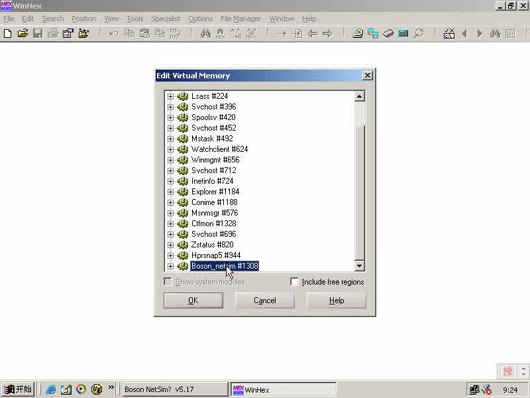
Task: Click the network tray icon
Action: click(x=474, y=390)
